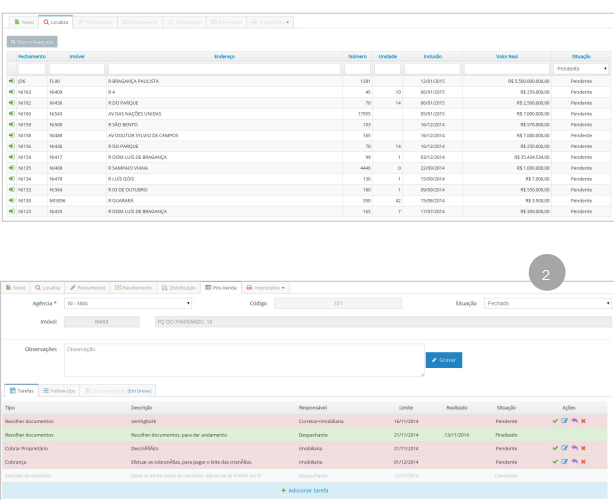Switch to the Distribuição tab in the form panel

pyautogui.click(x=179, y=288)
